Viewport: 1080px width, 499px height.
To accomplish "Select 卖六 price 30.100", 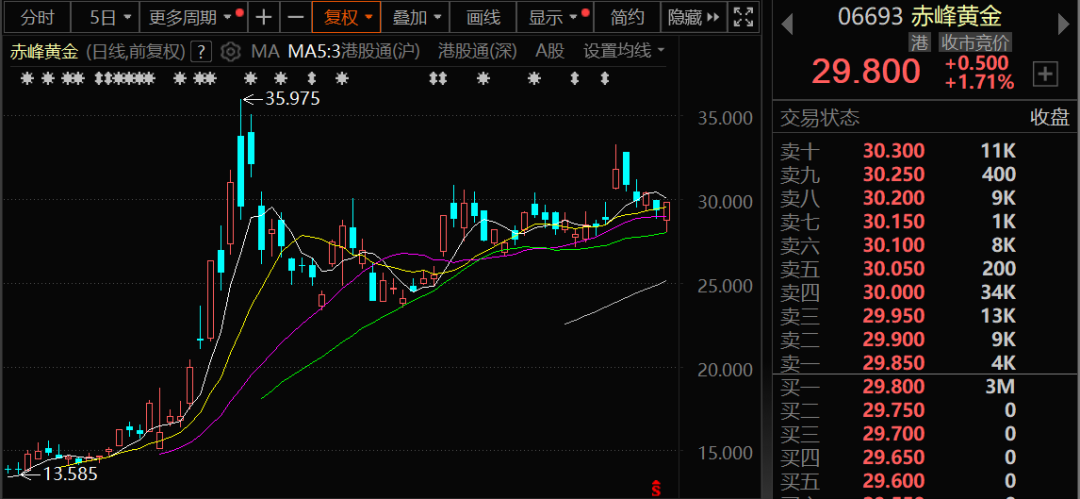I will click(x=893, y=245).
